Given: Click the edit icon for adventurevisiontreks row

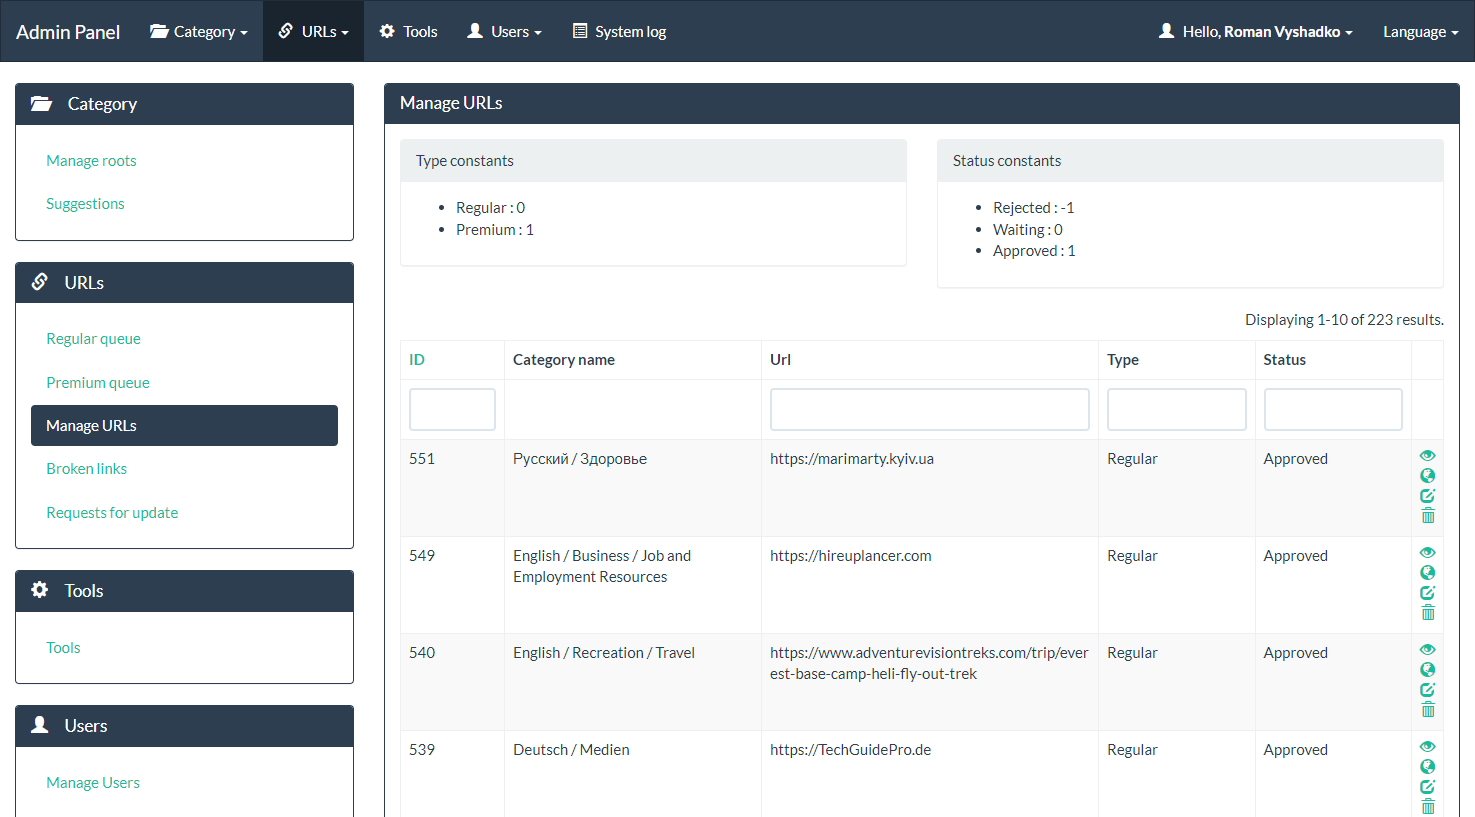Looking at the screenshot, I should pyautogui.click(x=1428, y=690).
